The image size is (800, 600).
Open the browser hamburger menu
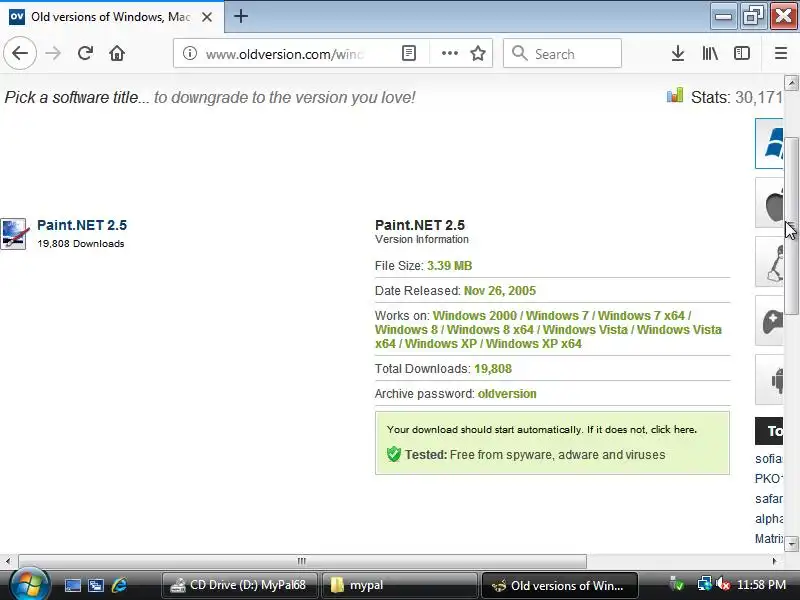tap(781, 53)
